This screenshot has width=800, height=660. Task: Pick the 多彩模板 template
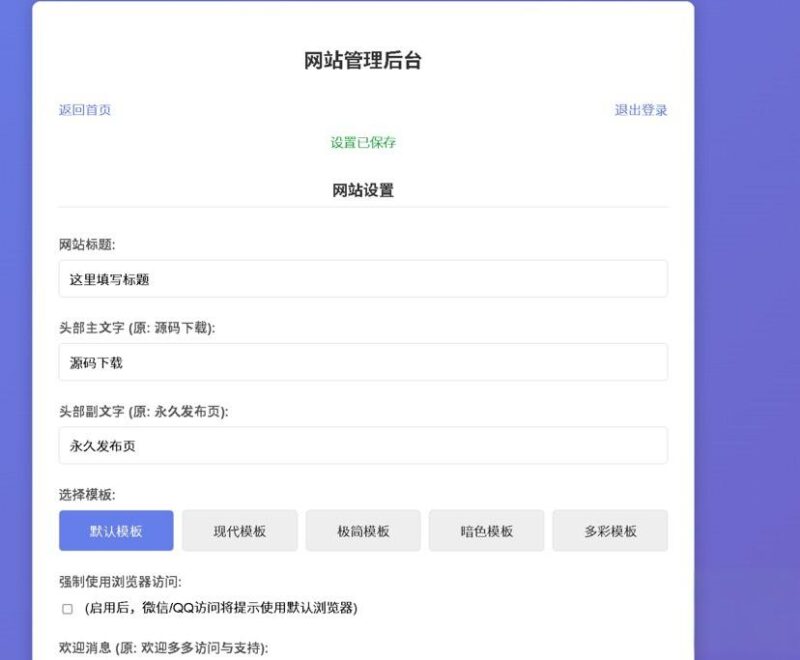(610, 531)
